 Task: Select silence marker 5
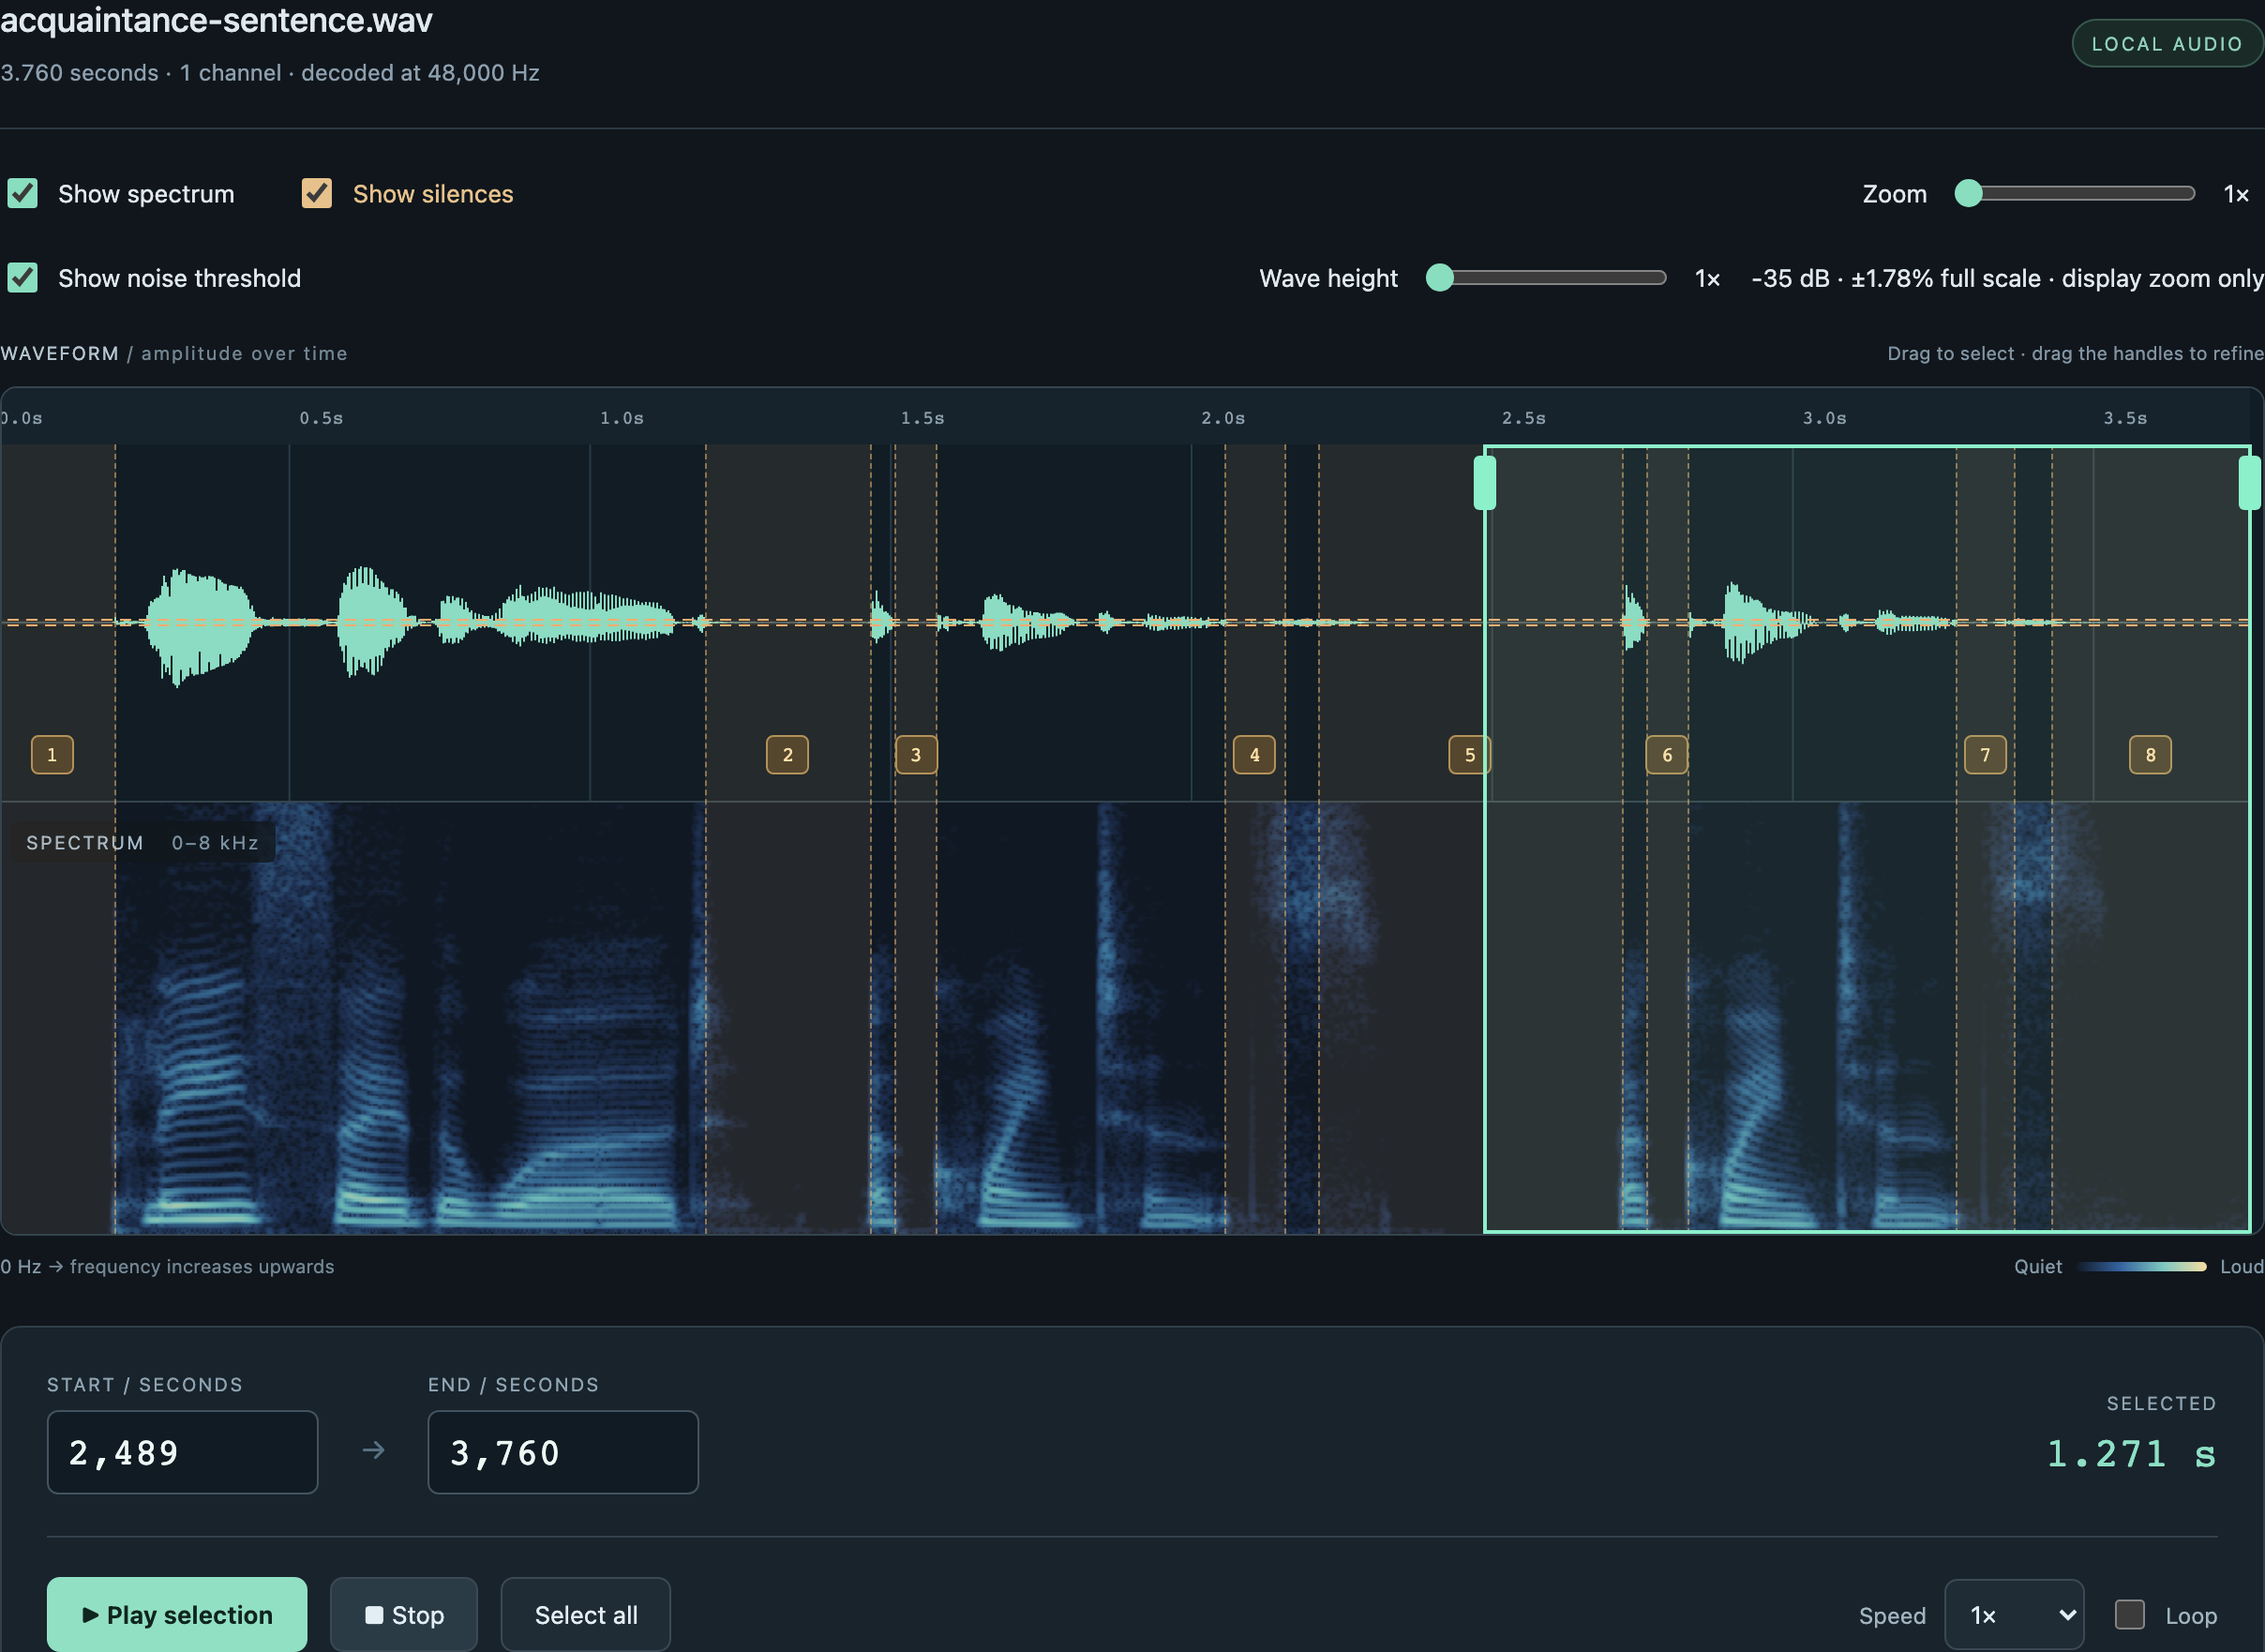click(1469, 755)
